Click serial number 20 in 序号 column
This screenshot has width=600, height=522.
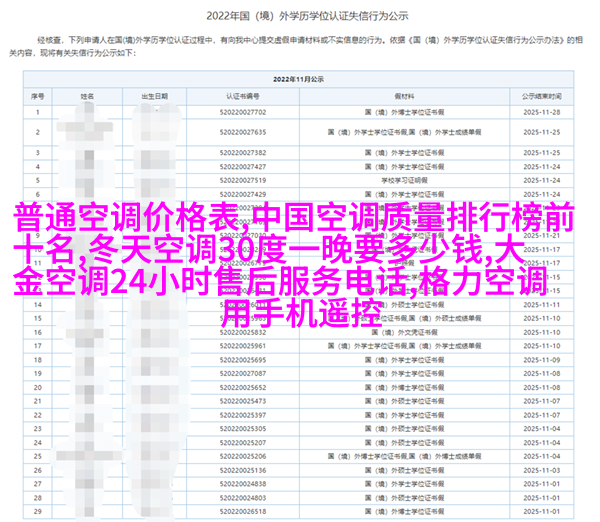tap(38, 387)
